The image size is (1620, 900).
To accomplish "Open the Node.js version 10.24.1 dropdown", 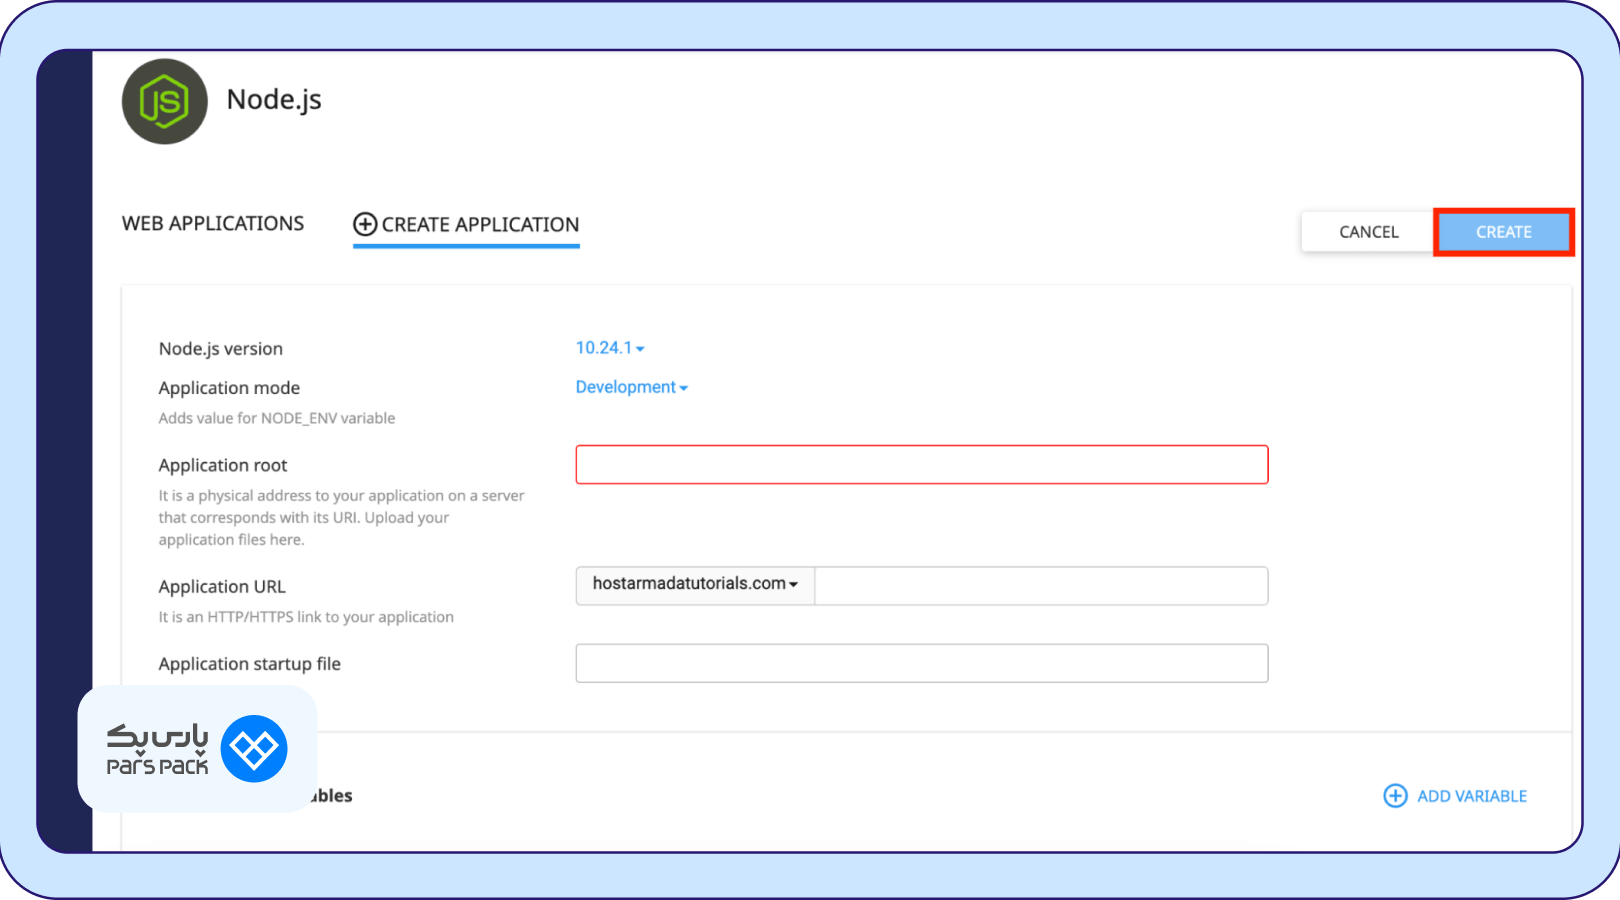I will coord(609,348).
